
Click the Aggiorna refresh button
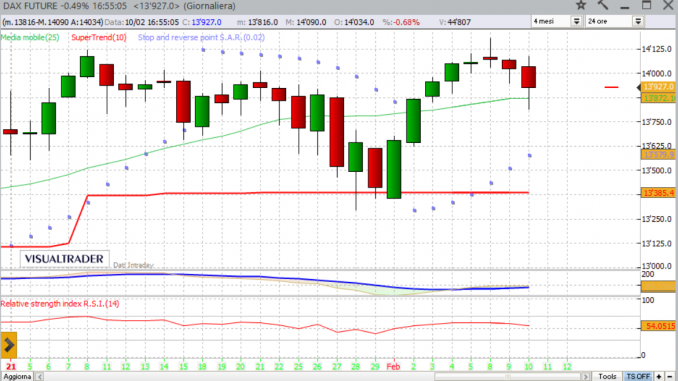(x=17, y=377)
